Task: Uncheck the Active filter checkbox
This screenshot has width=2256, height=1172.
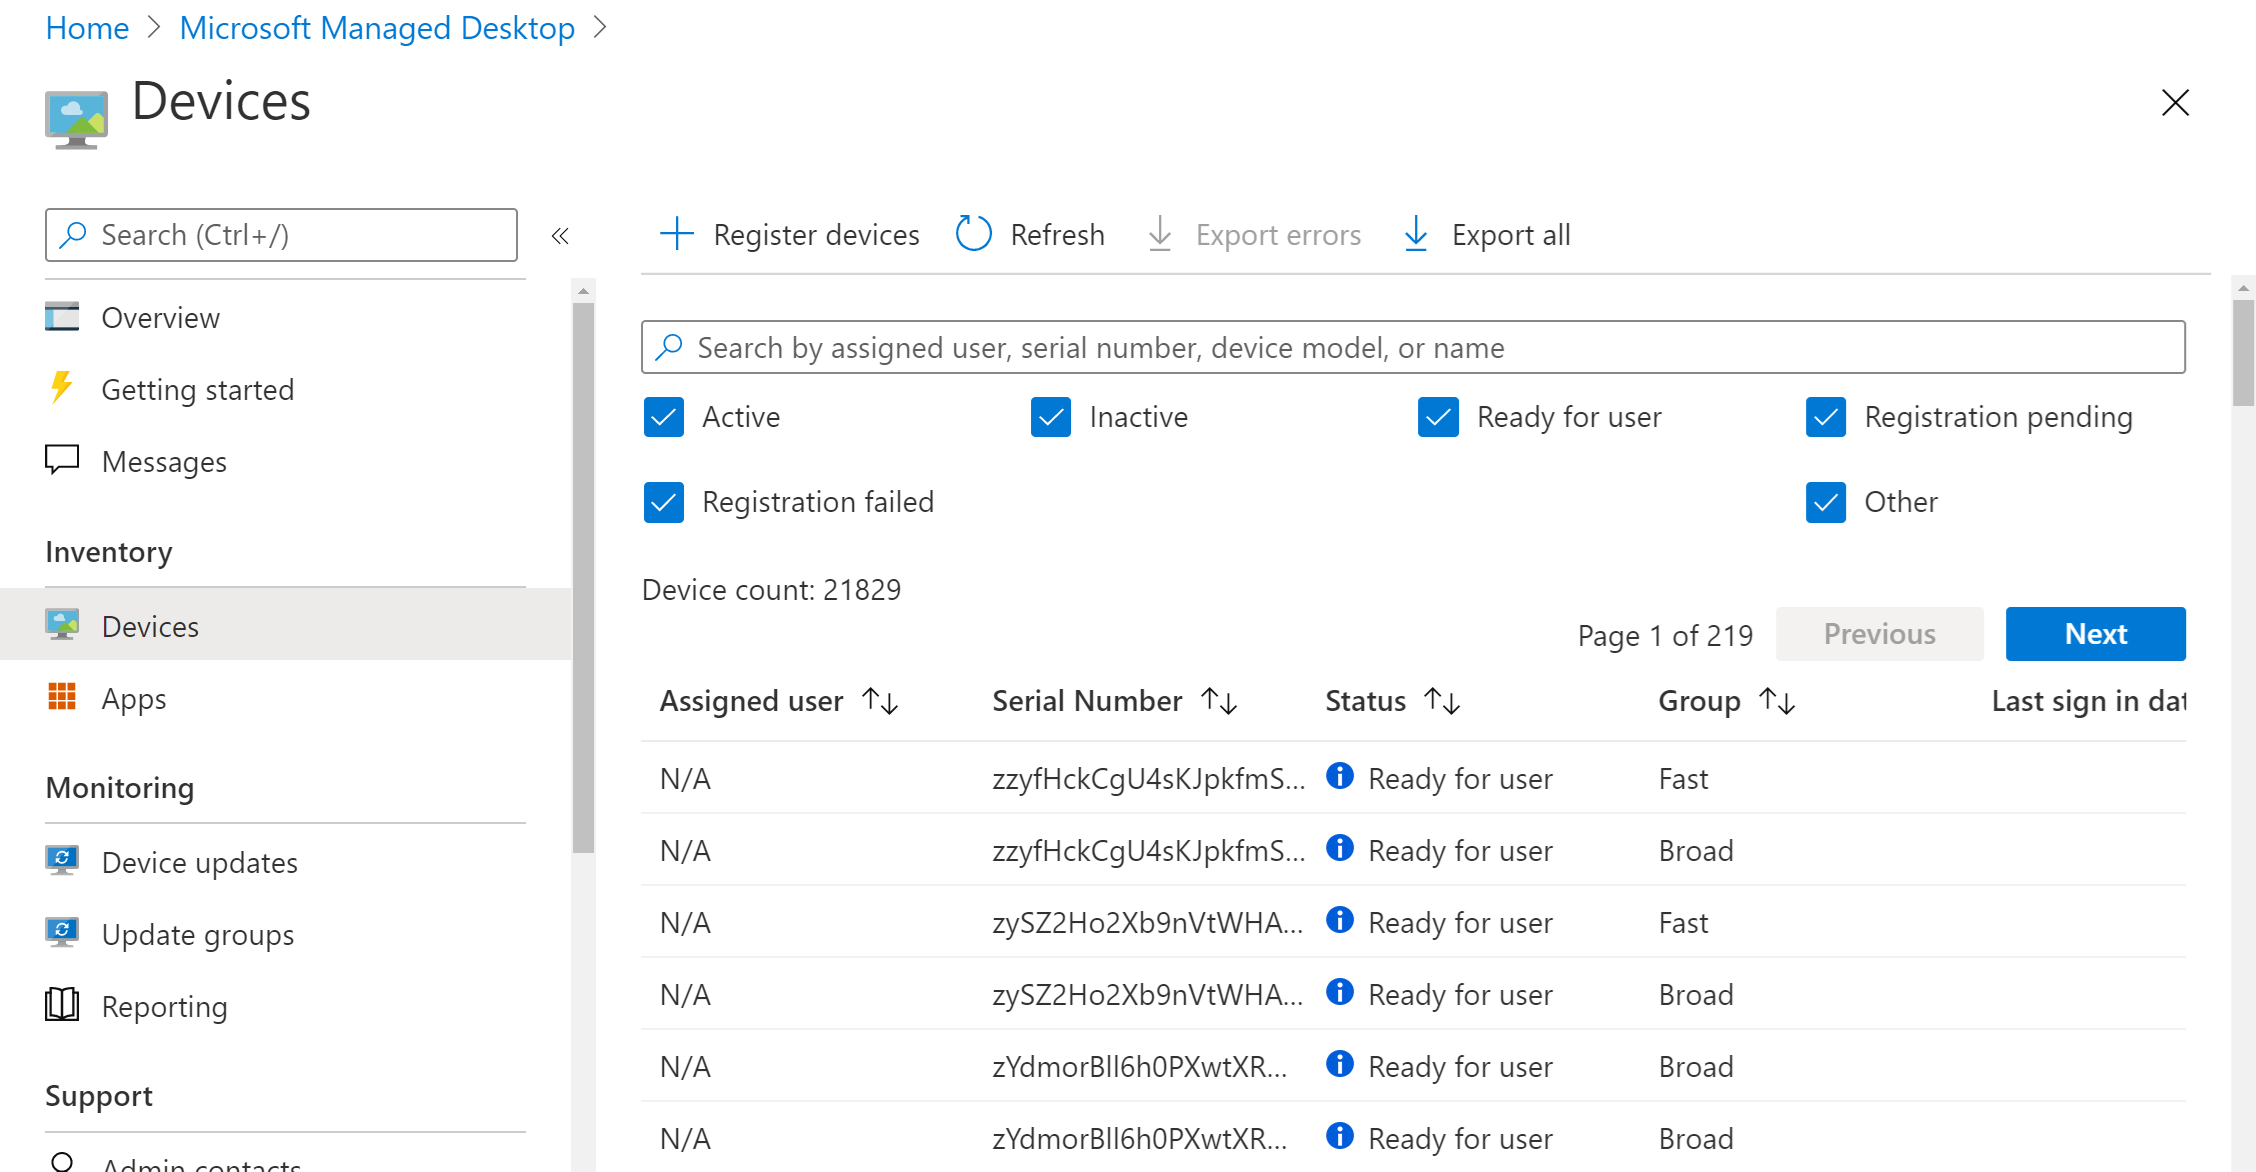Action: coord(664,417)
